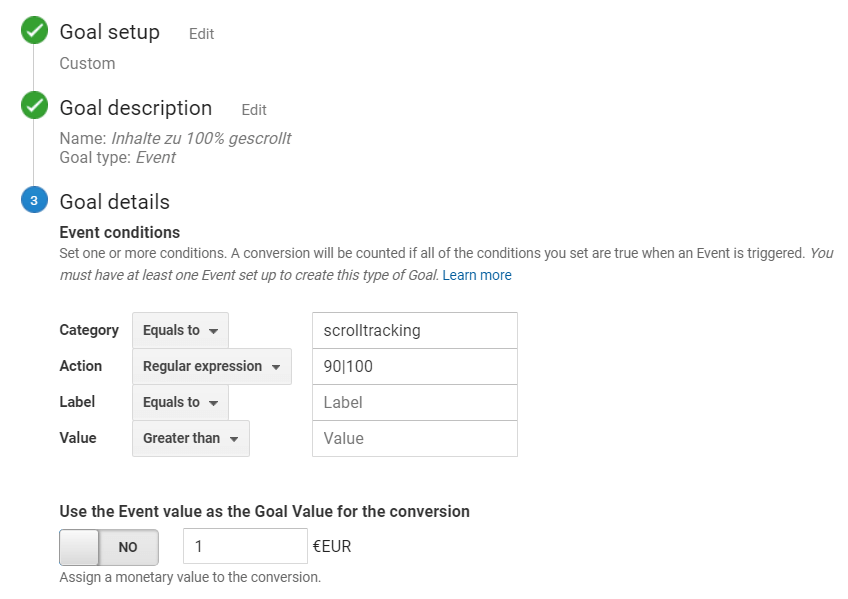Click Edit next to Goal description
The image size is (848, 599).
(254, 110)
